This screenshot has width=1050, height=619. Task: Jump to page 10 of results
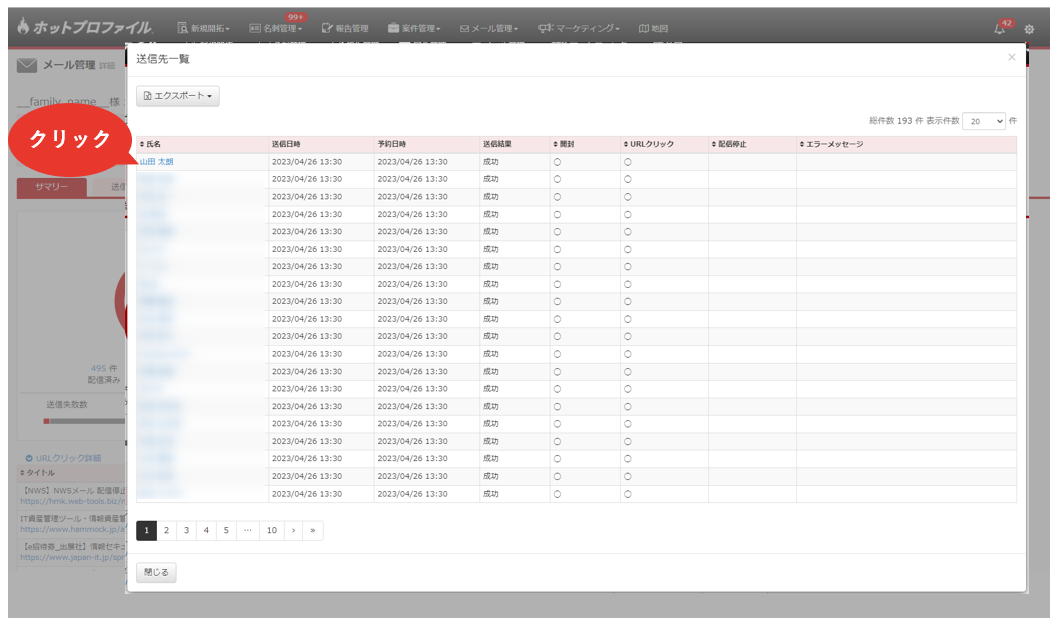point(272,530)
